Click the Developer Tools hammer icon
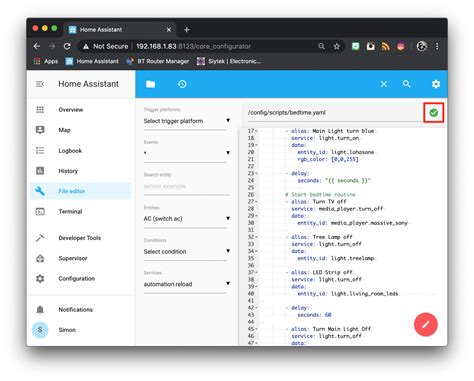 click(x=40, y=238)
